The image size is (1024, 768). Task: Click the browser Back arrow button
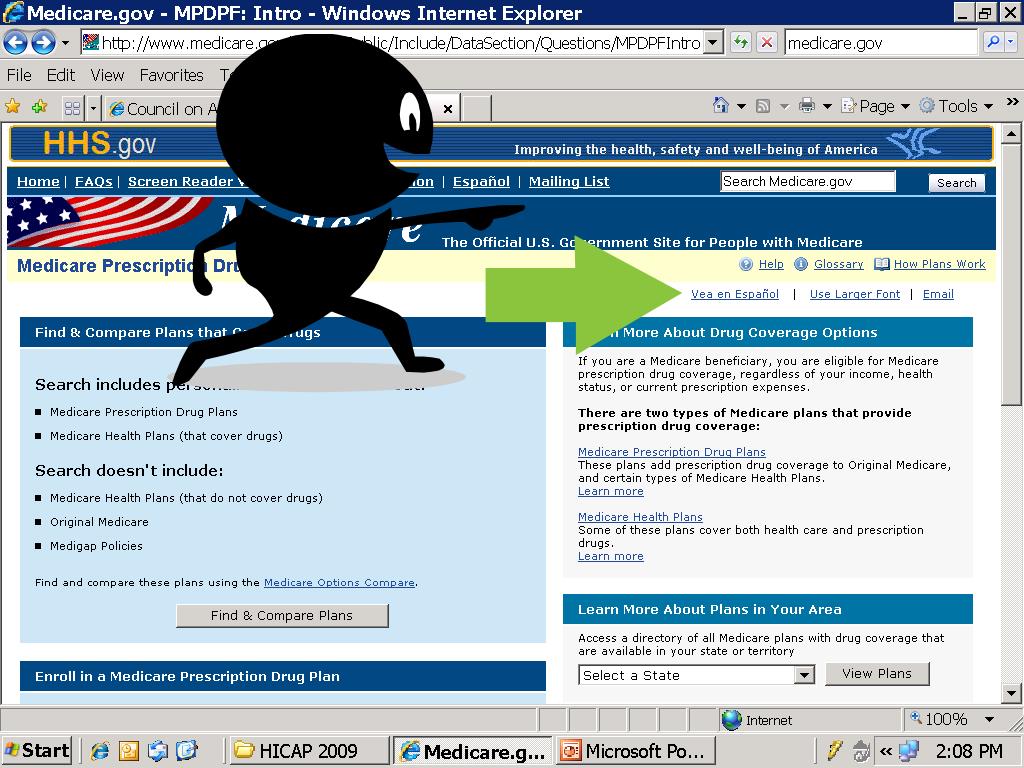point(16,43)
